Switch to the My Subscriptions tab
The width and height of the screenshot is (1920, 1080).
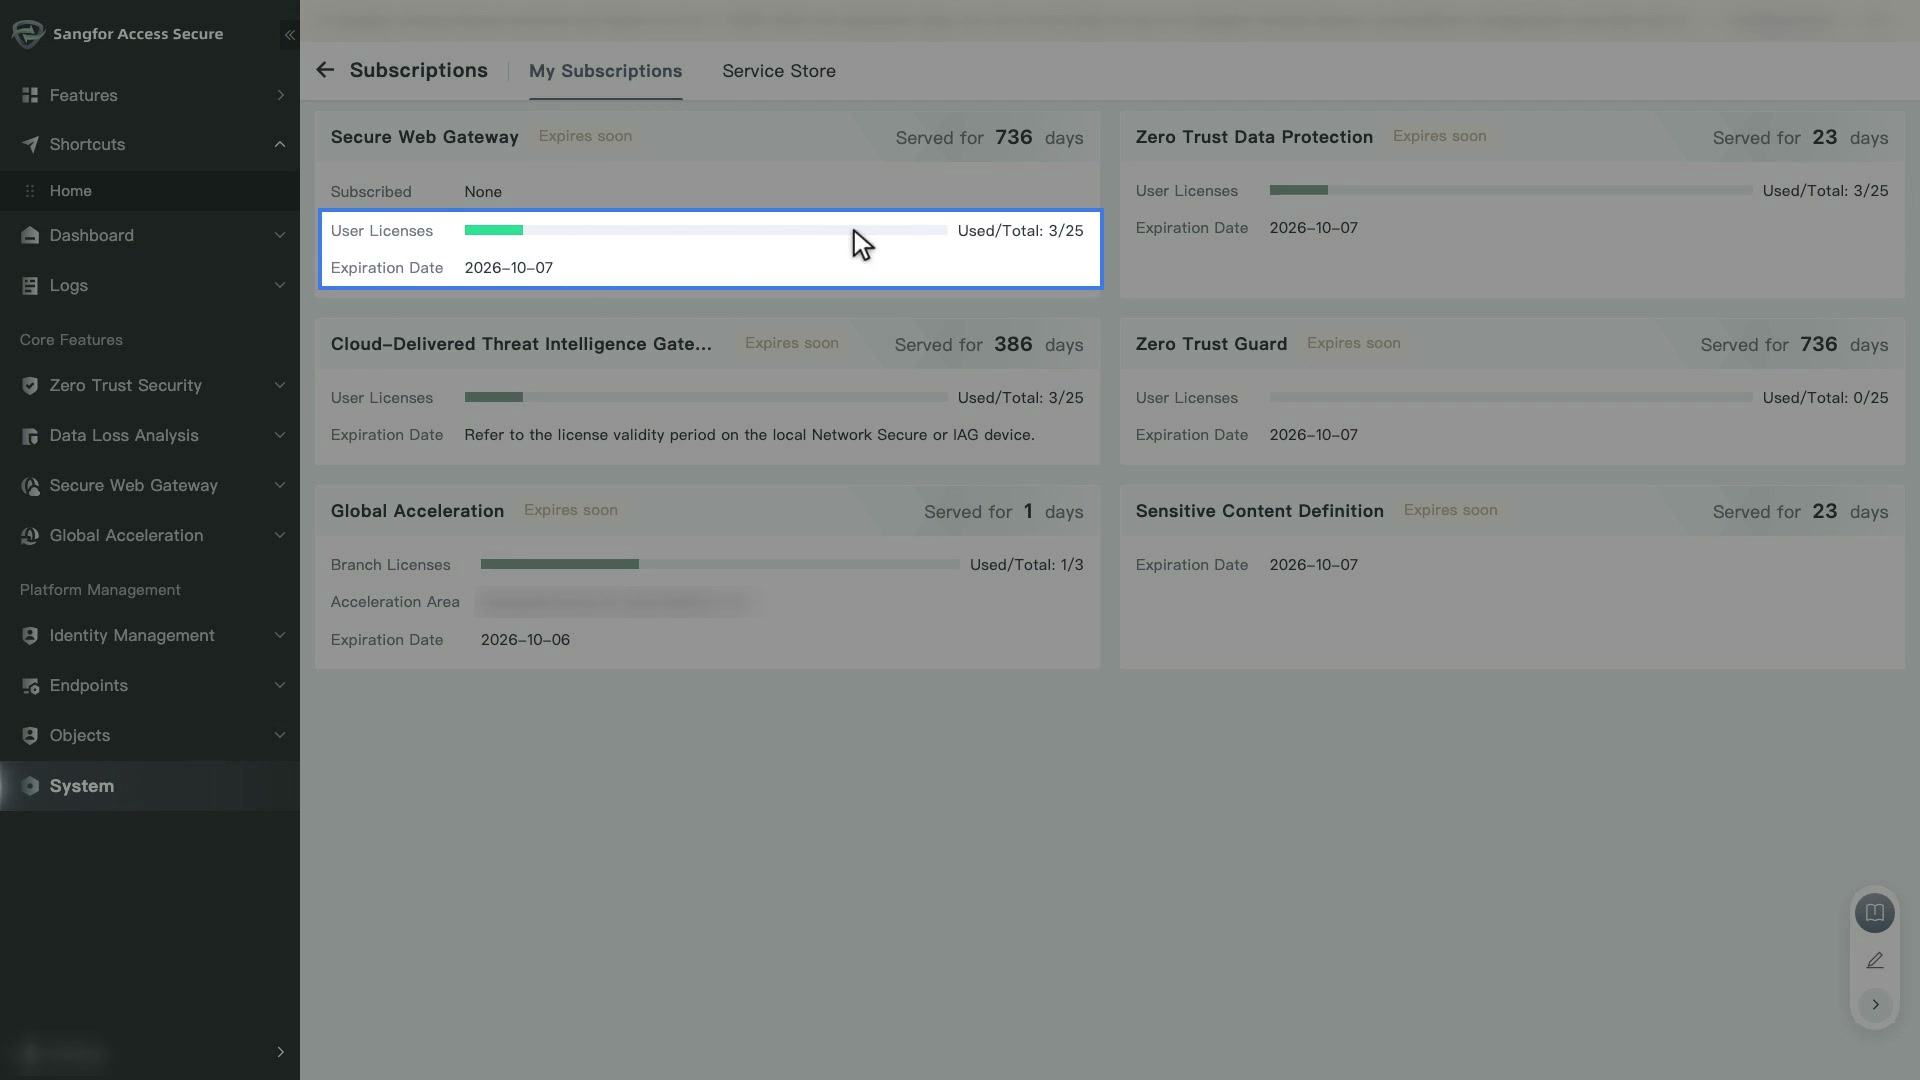(605, 71)
